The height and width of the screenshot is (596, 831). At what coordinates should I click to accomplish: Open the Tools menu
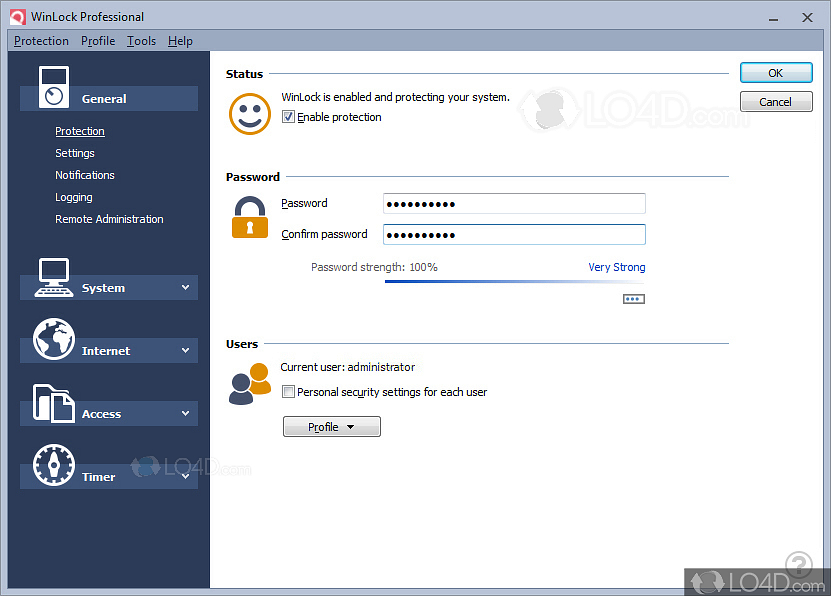[141, 41]
